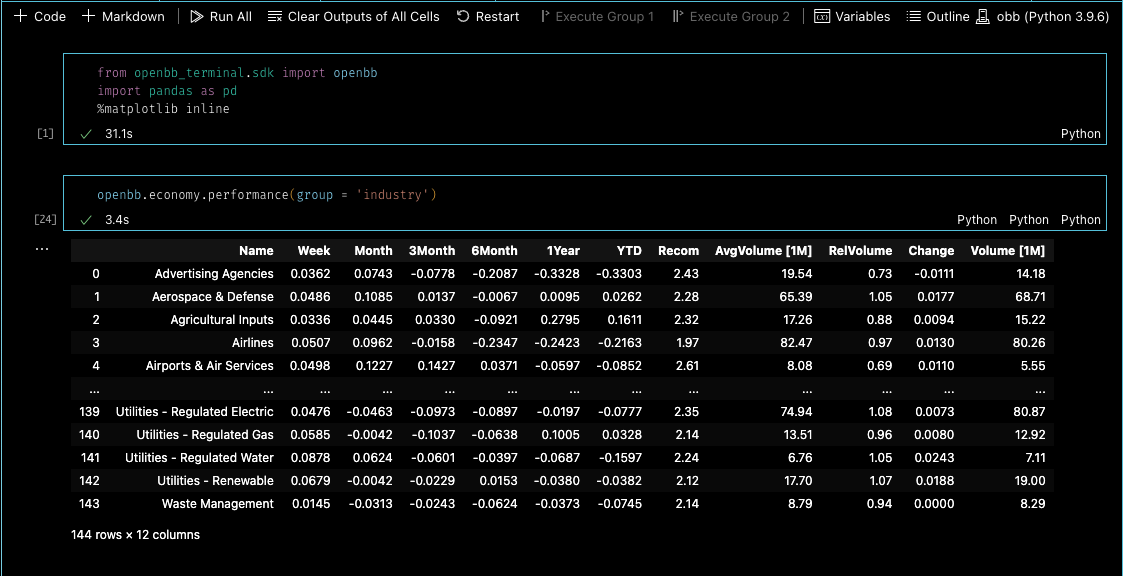This screenshot has height=576, width=1123.
Task: Click the Month column header
Action: pos(373,251)
